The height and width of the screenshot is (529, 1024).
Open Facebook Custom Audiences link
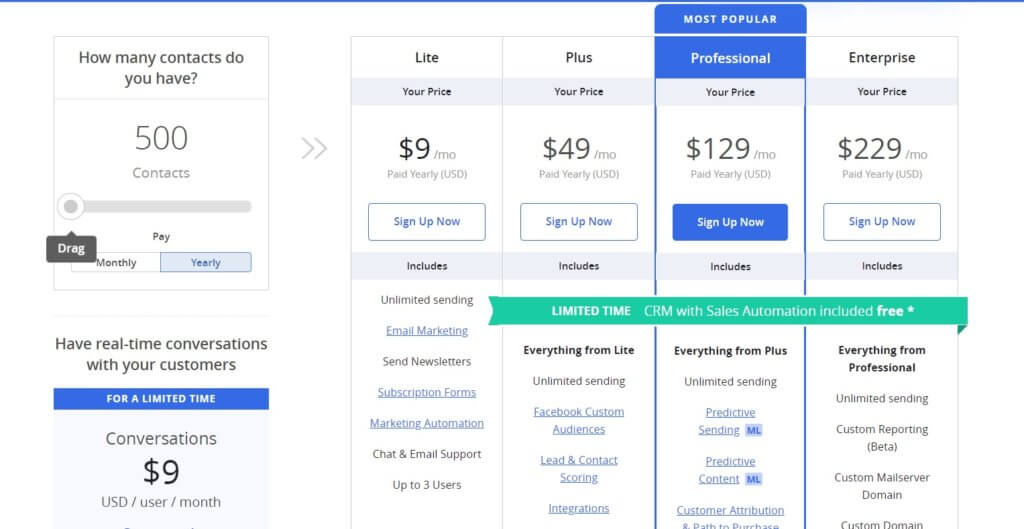coord(579,420)
